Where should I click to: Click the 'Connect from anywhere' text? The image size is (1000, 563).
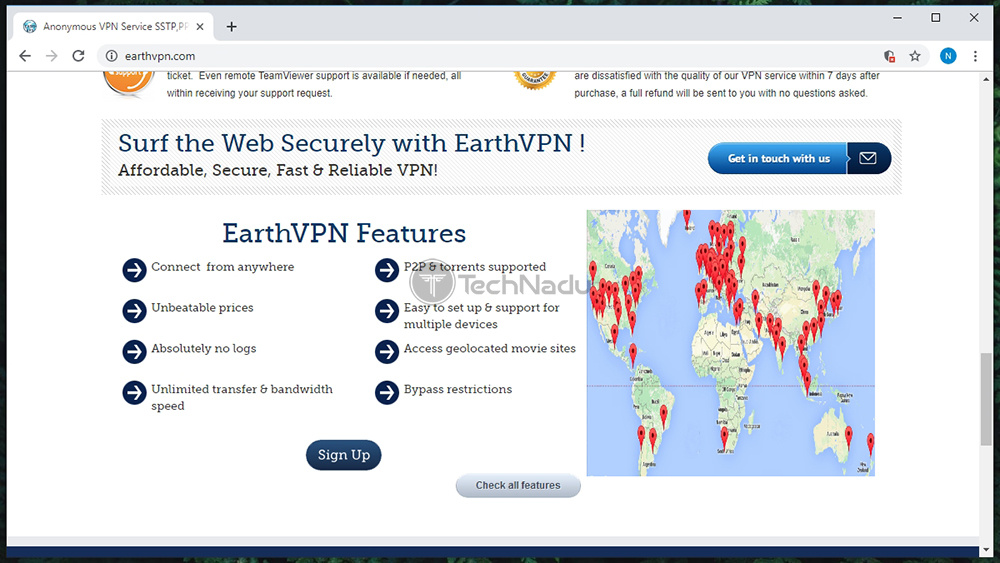[223, 267]
